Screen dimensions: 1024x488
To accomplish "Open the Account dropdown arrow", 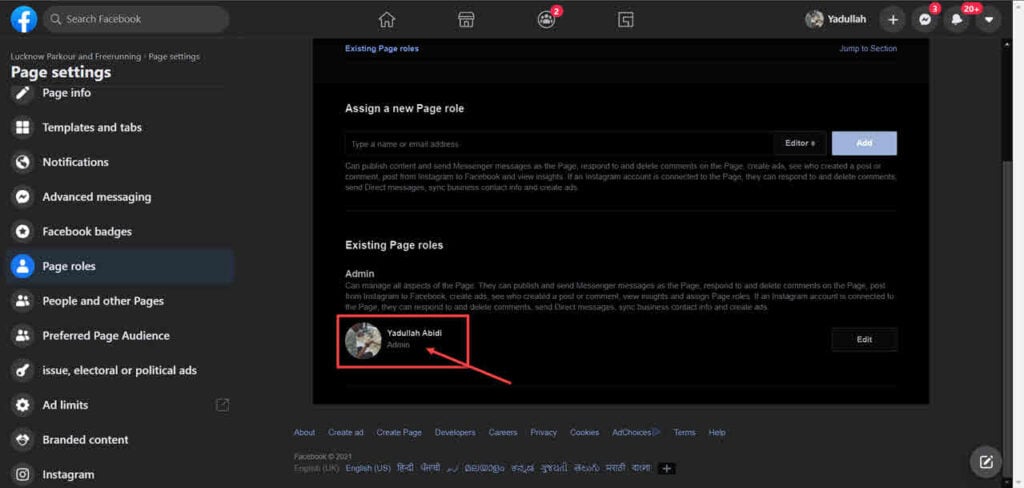I will [x=989, y=20].
